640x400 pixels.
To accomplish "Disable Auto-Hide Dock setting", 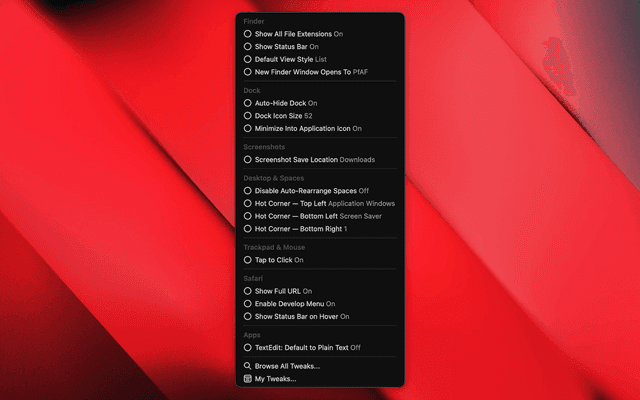I will (285, 103).
